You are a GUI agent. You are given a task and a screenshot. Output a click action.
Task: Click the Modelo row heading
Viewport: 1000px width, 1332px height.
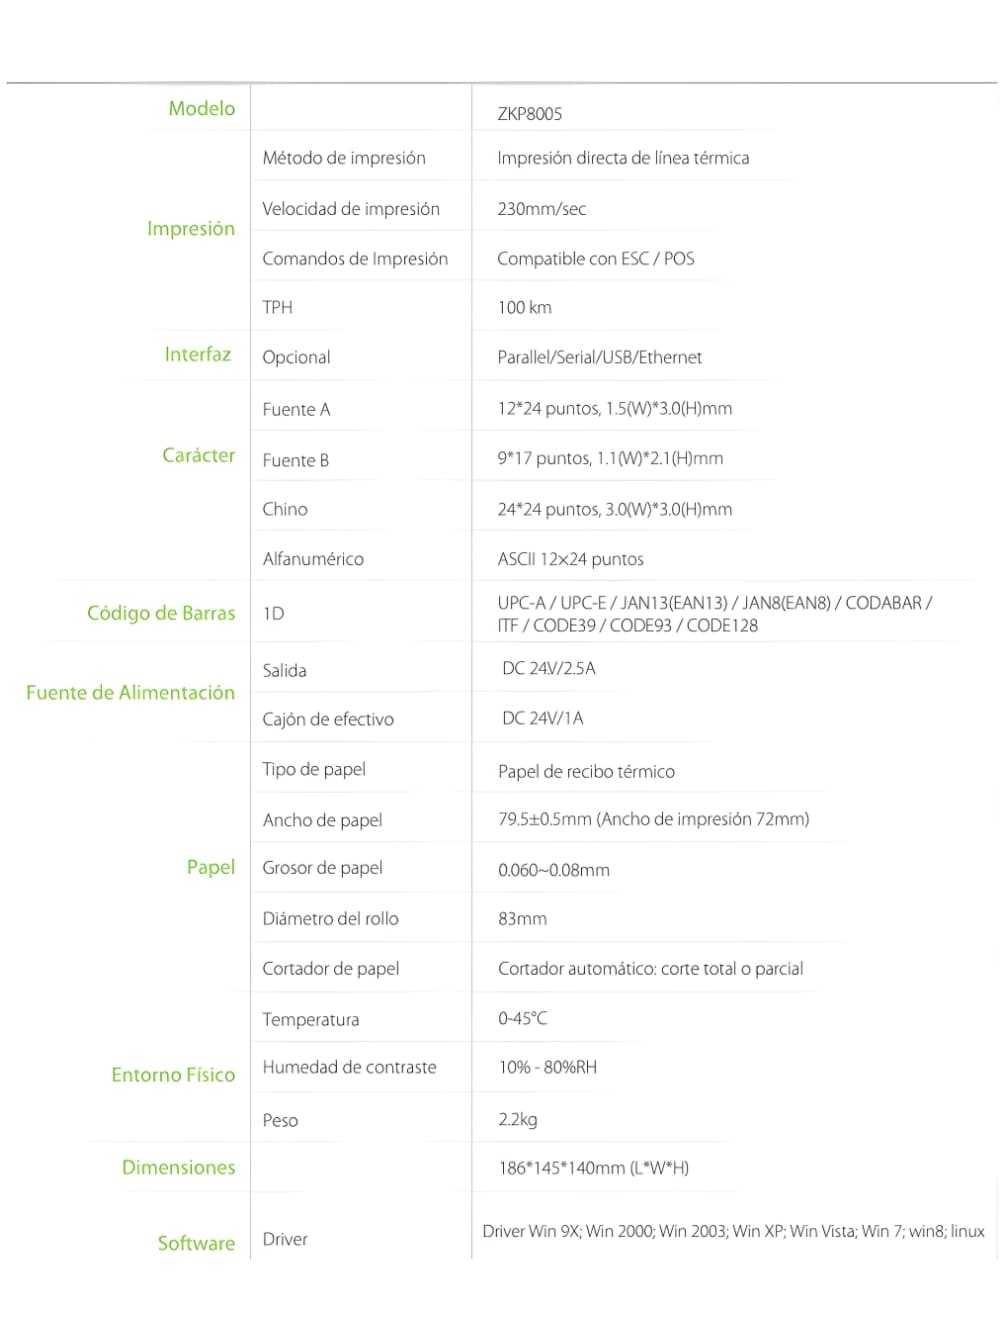201,109
